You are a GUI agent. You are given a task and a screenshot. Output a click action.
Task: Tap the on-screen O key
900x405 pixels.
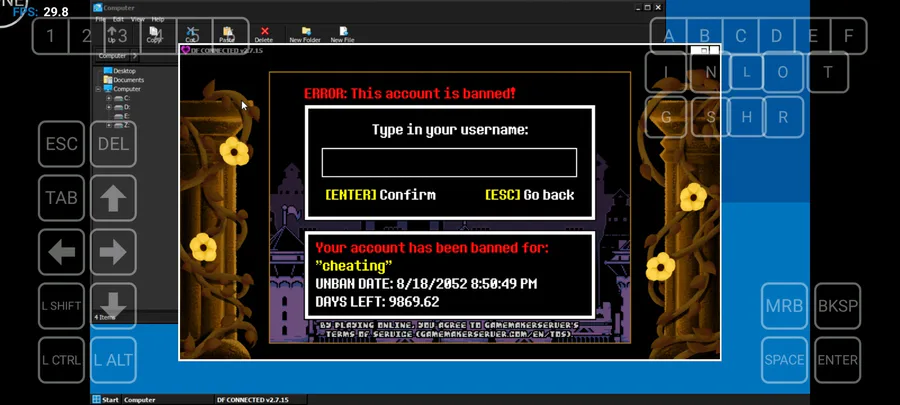[x=783, y=72]
